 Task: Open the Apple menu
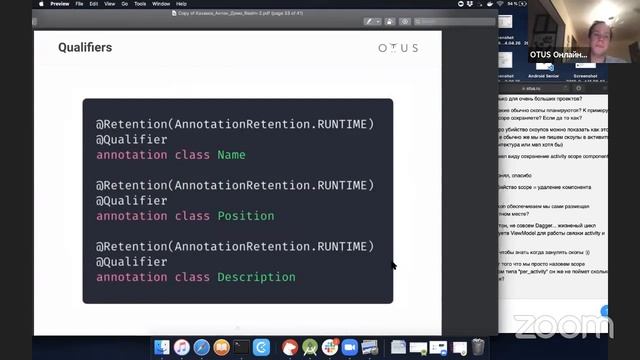click(x=41, y=4)
